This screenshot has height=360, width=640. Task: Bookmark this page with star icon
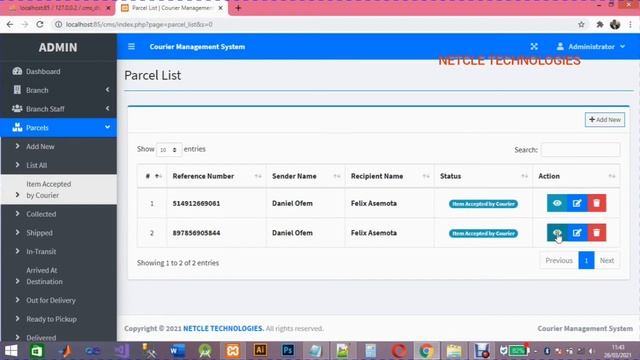click(x=581, y=24)
